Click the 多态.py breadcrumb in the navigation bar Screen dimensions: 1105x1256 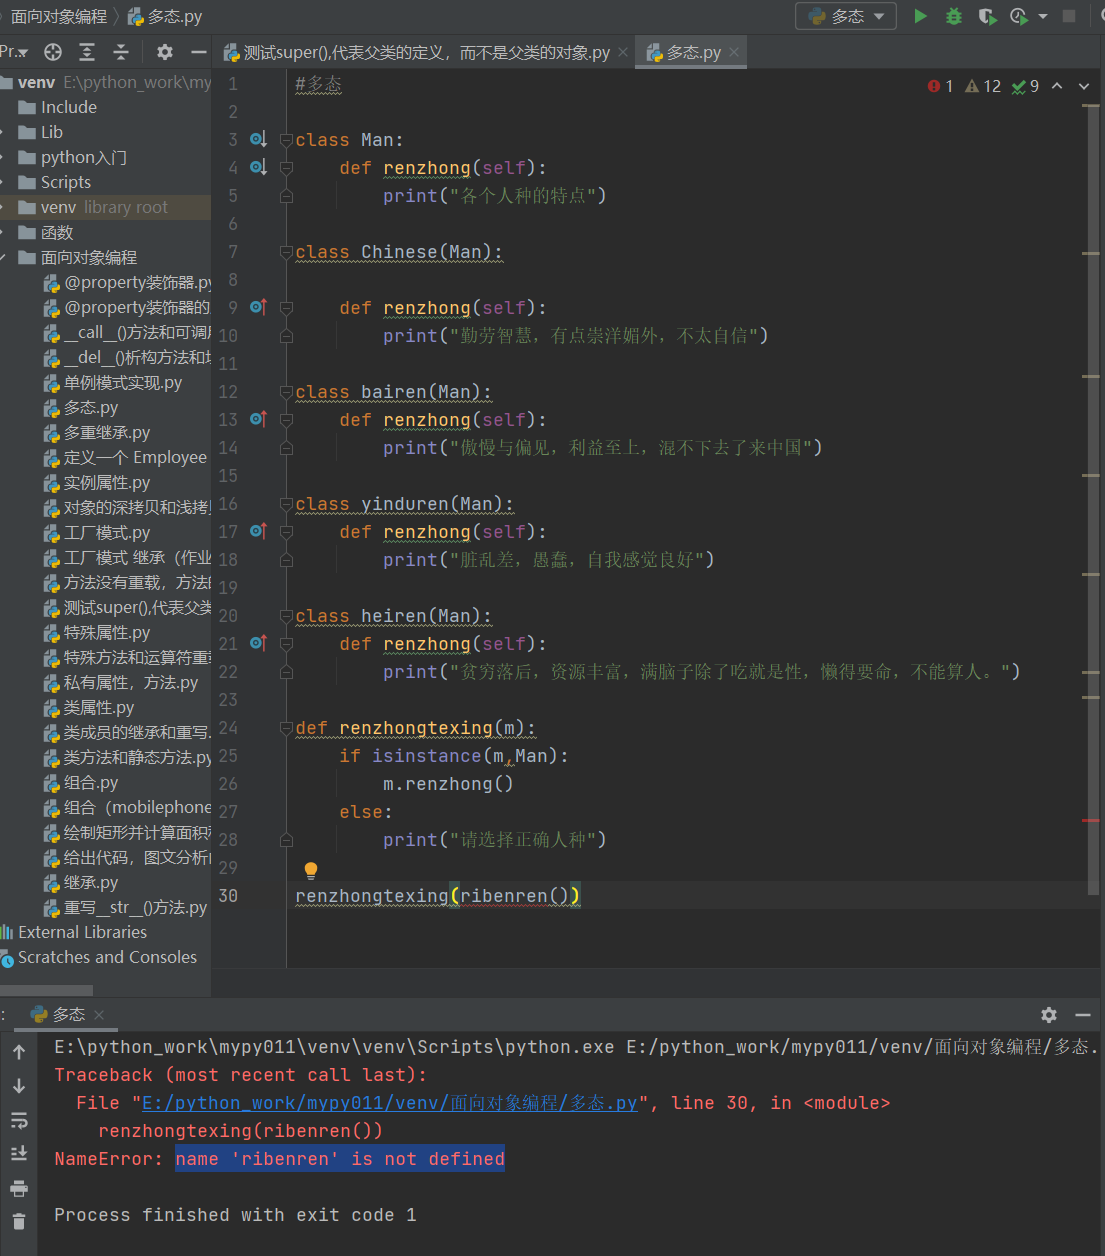[x=165, y=16]
